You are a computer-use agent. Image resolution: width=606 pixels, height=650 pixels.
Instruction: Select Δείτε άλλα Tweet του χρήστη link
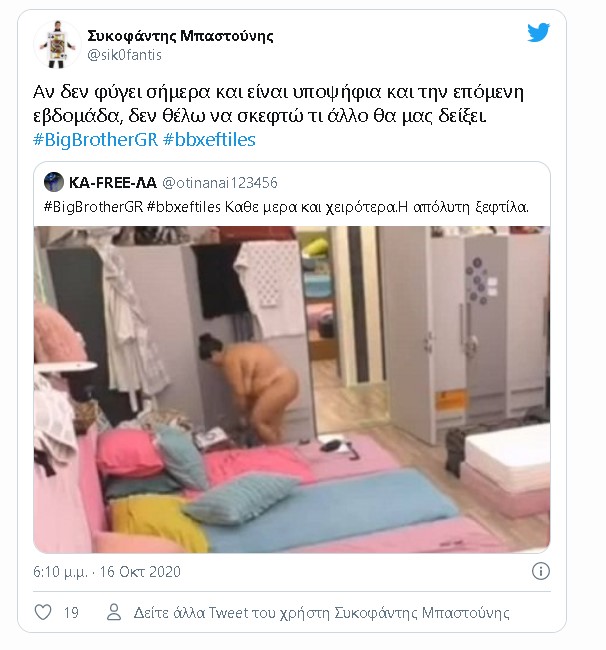pos(321,613)
